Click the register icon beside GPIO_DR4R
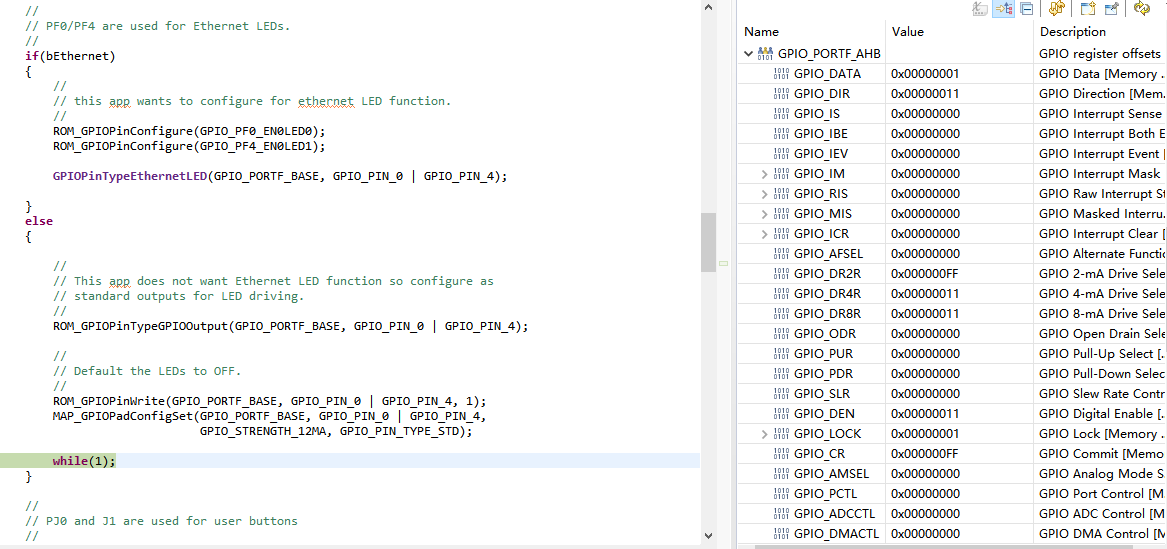The width and height of the screenshot is (1167, 549). pyautogui.click(x=781, y=294)
